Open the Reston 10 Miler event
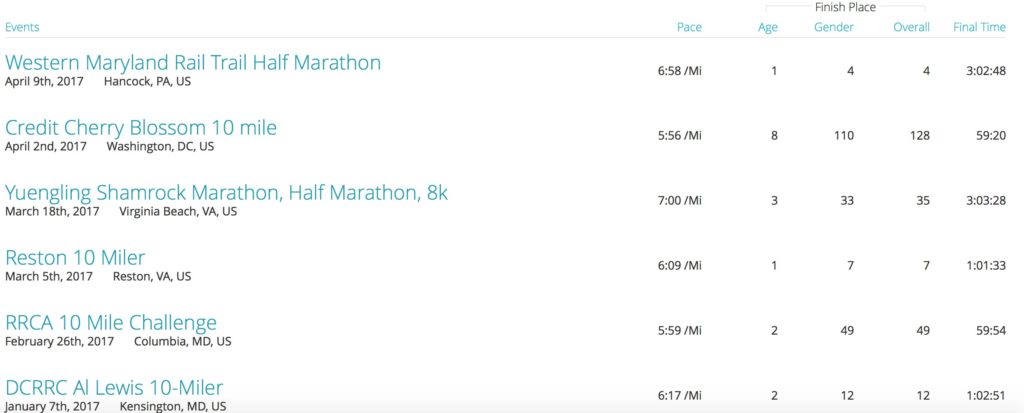The image size is (1024, 413). [x=75, y=257]
